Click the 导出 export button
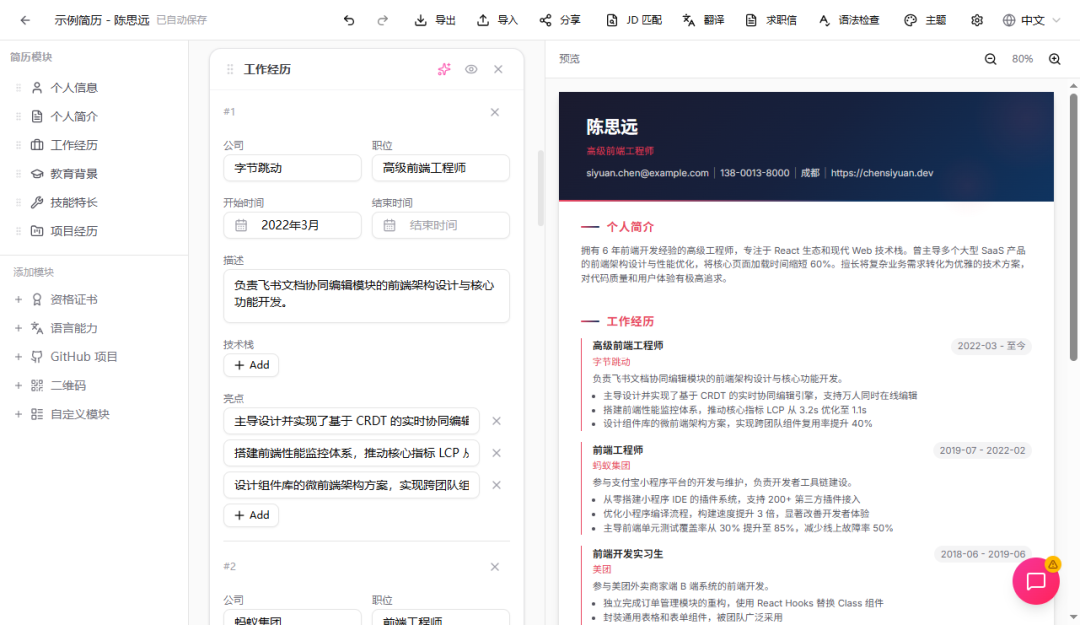 pos(435,20)
